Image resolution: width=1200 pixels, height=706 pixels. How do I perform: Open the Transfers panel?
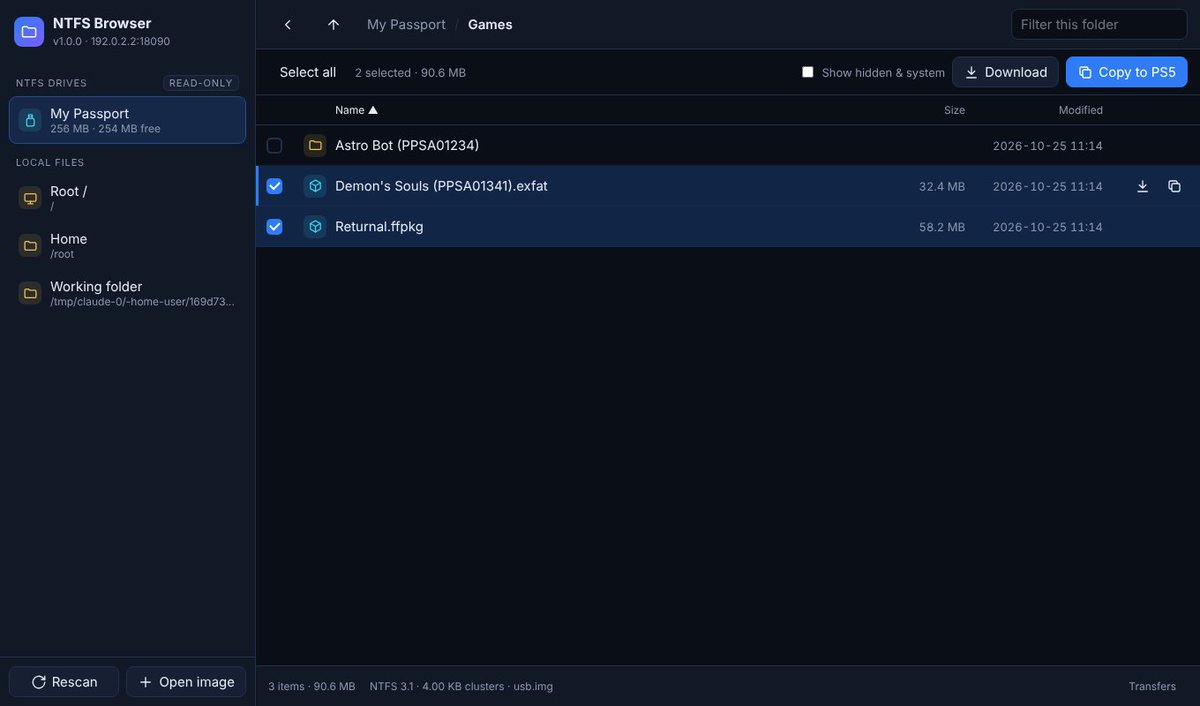[1152, 686]
